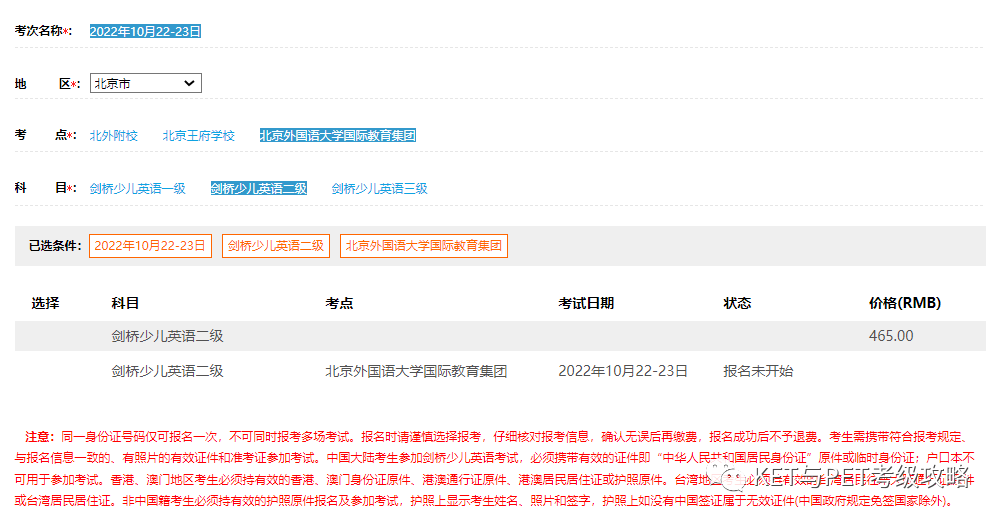The width and height of the screenshot is (1002, 521).
Task: Click the 报名未开始 status cell
Action: tap(758, 371)
